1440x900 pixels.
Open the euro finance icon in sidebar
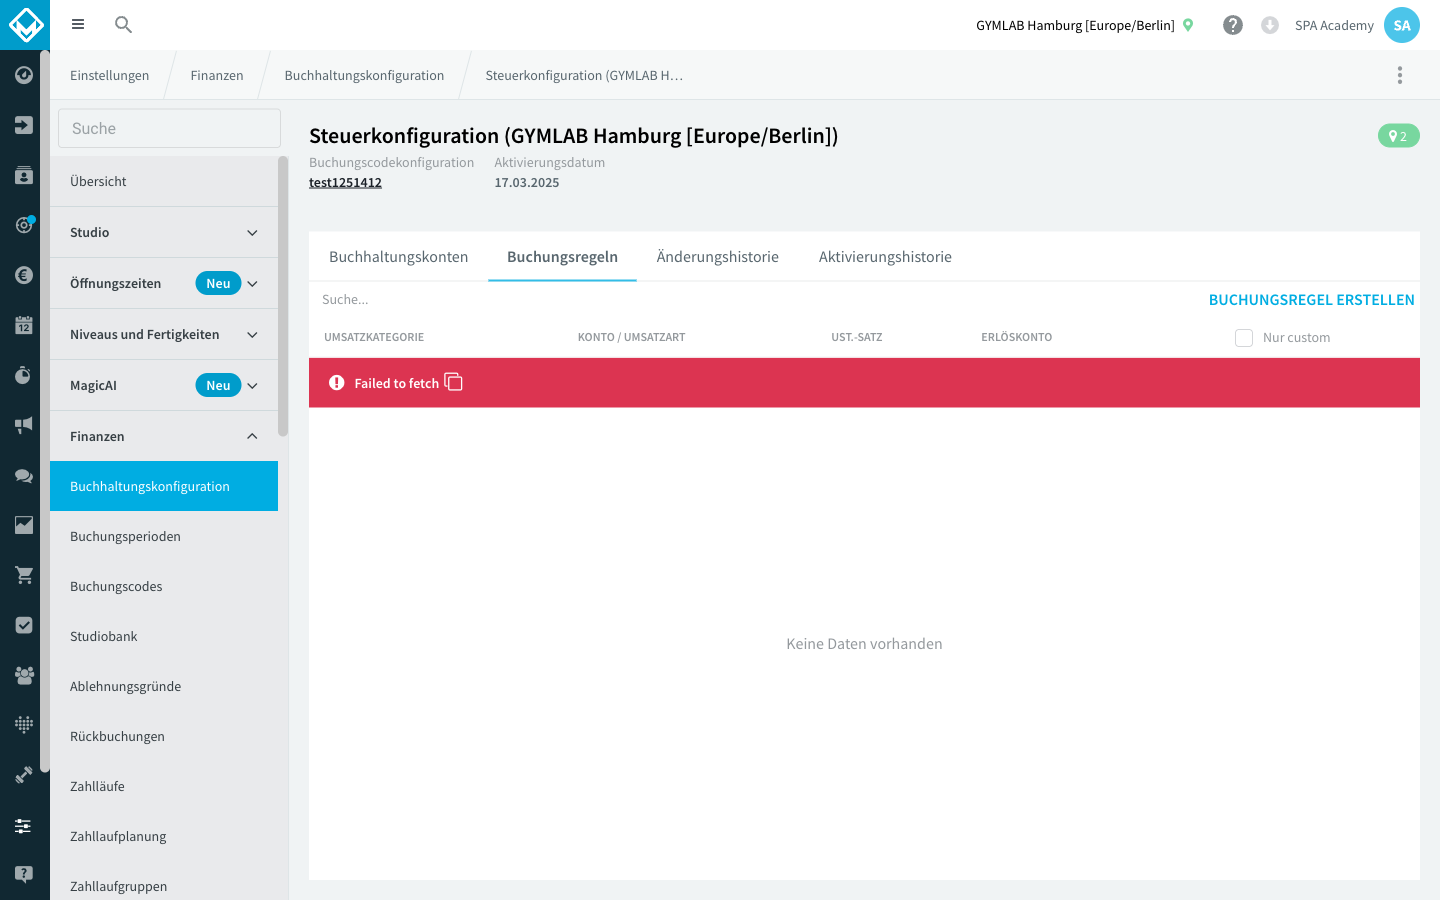coord(24,275)
